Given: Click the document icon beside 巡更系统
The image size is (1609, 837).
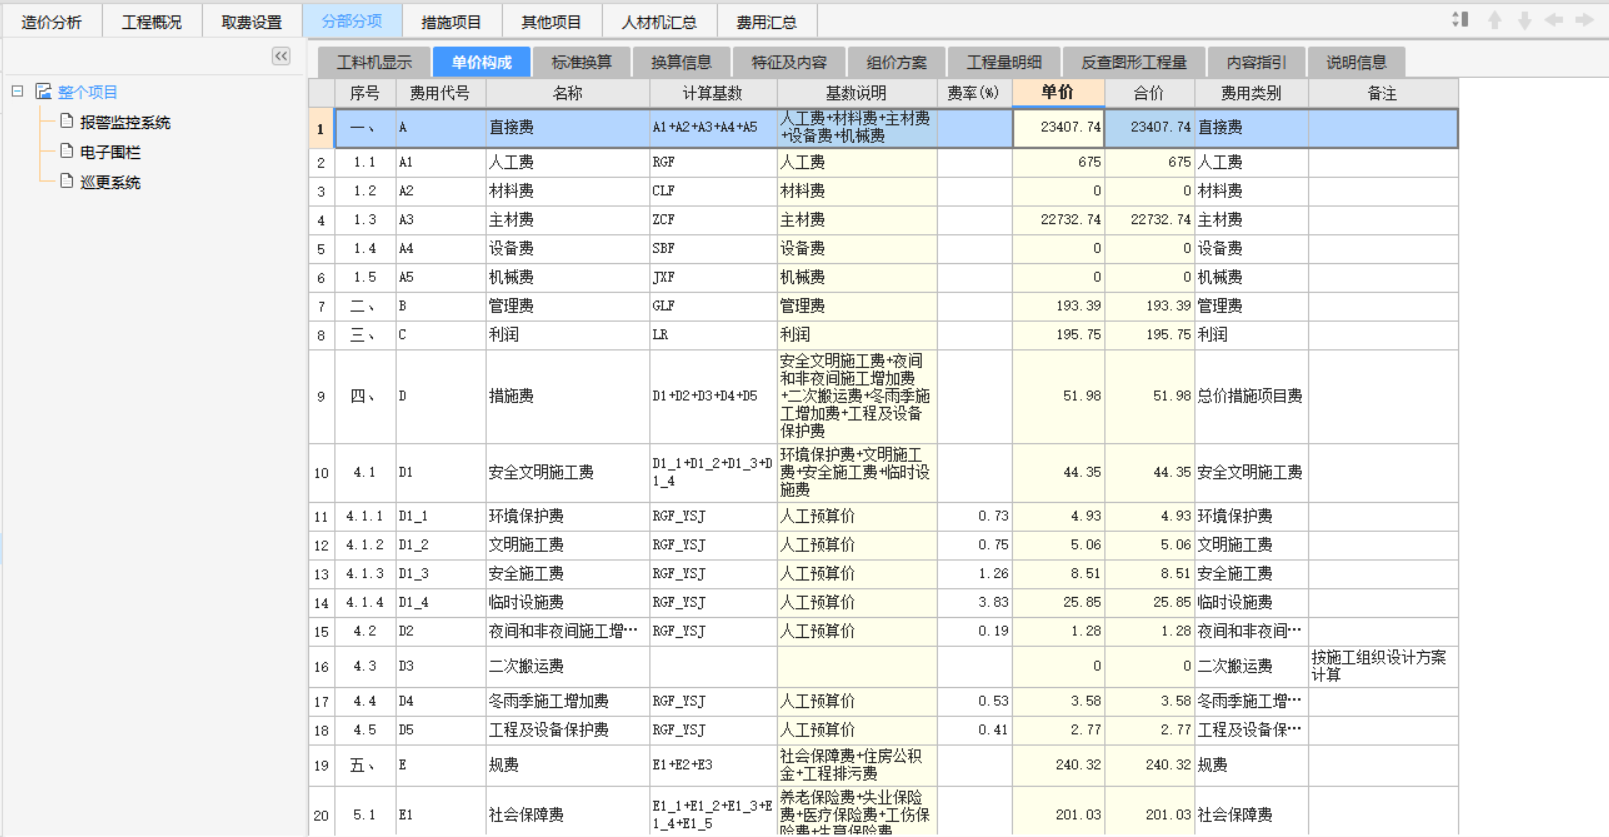Looking at the screenshot, I should click(x=67, y=181).
